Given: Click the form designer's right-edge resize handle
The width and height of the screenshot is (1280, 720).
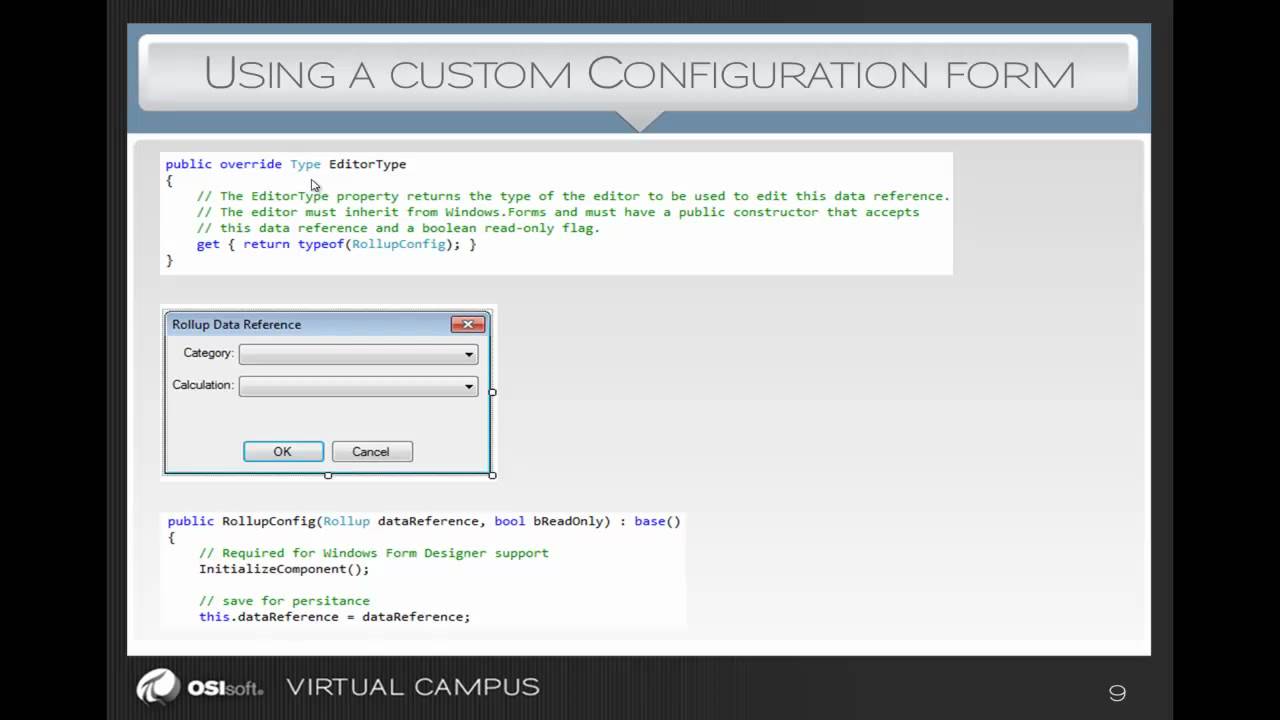Looking at the screenshot, I should point(492,392).
